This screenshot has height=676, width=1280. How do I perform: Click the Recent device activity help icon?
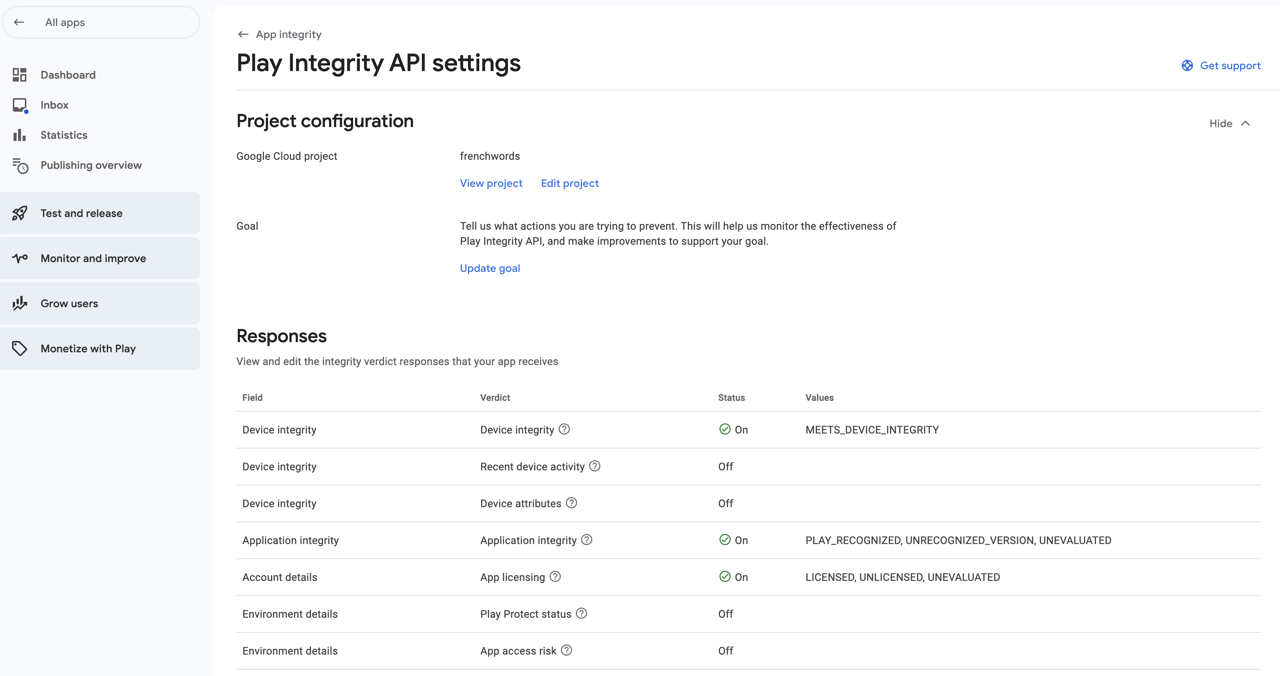[595, 466]
